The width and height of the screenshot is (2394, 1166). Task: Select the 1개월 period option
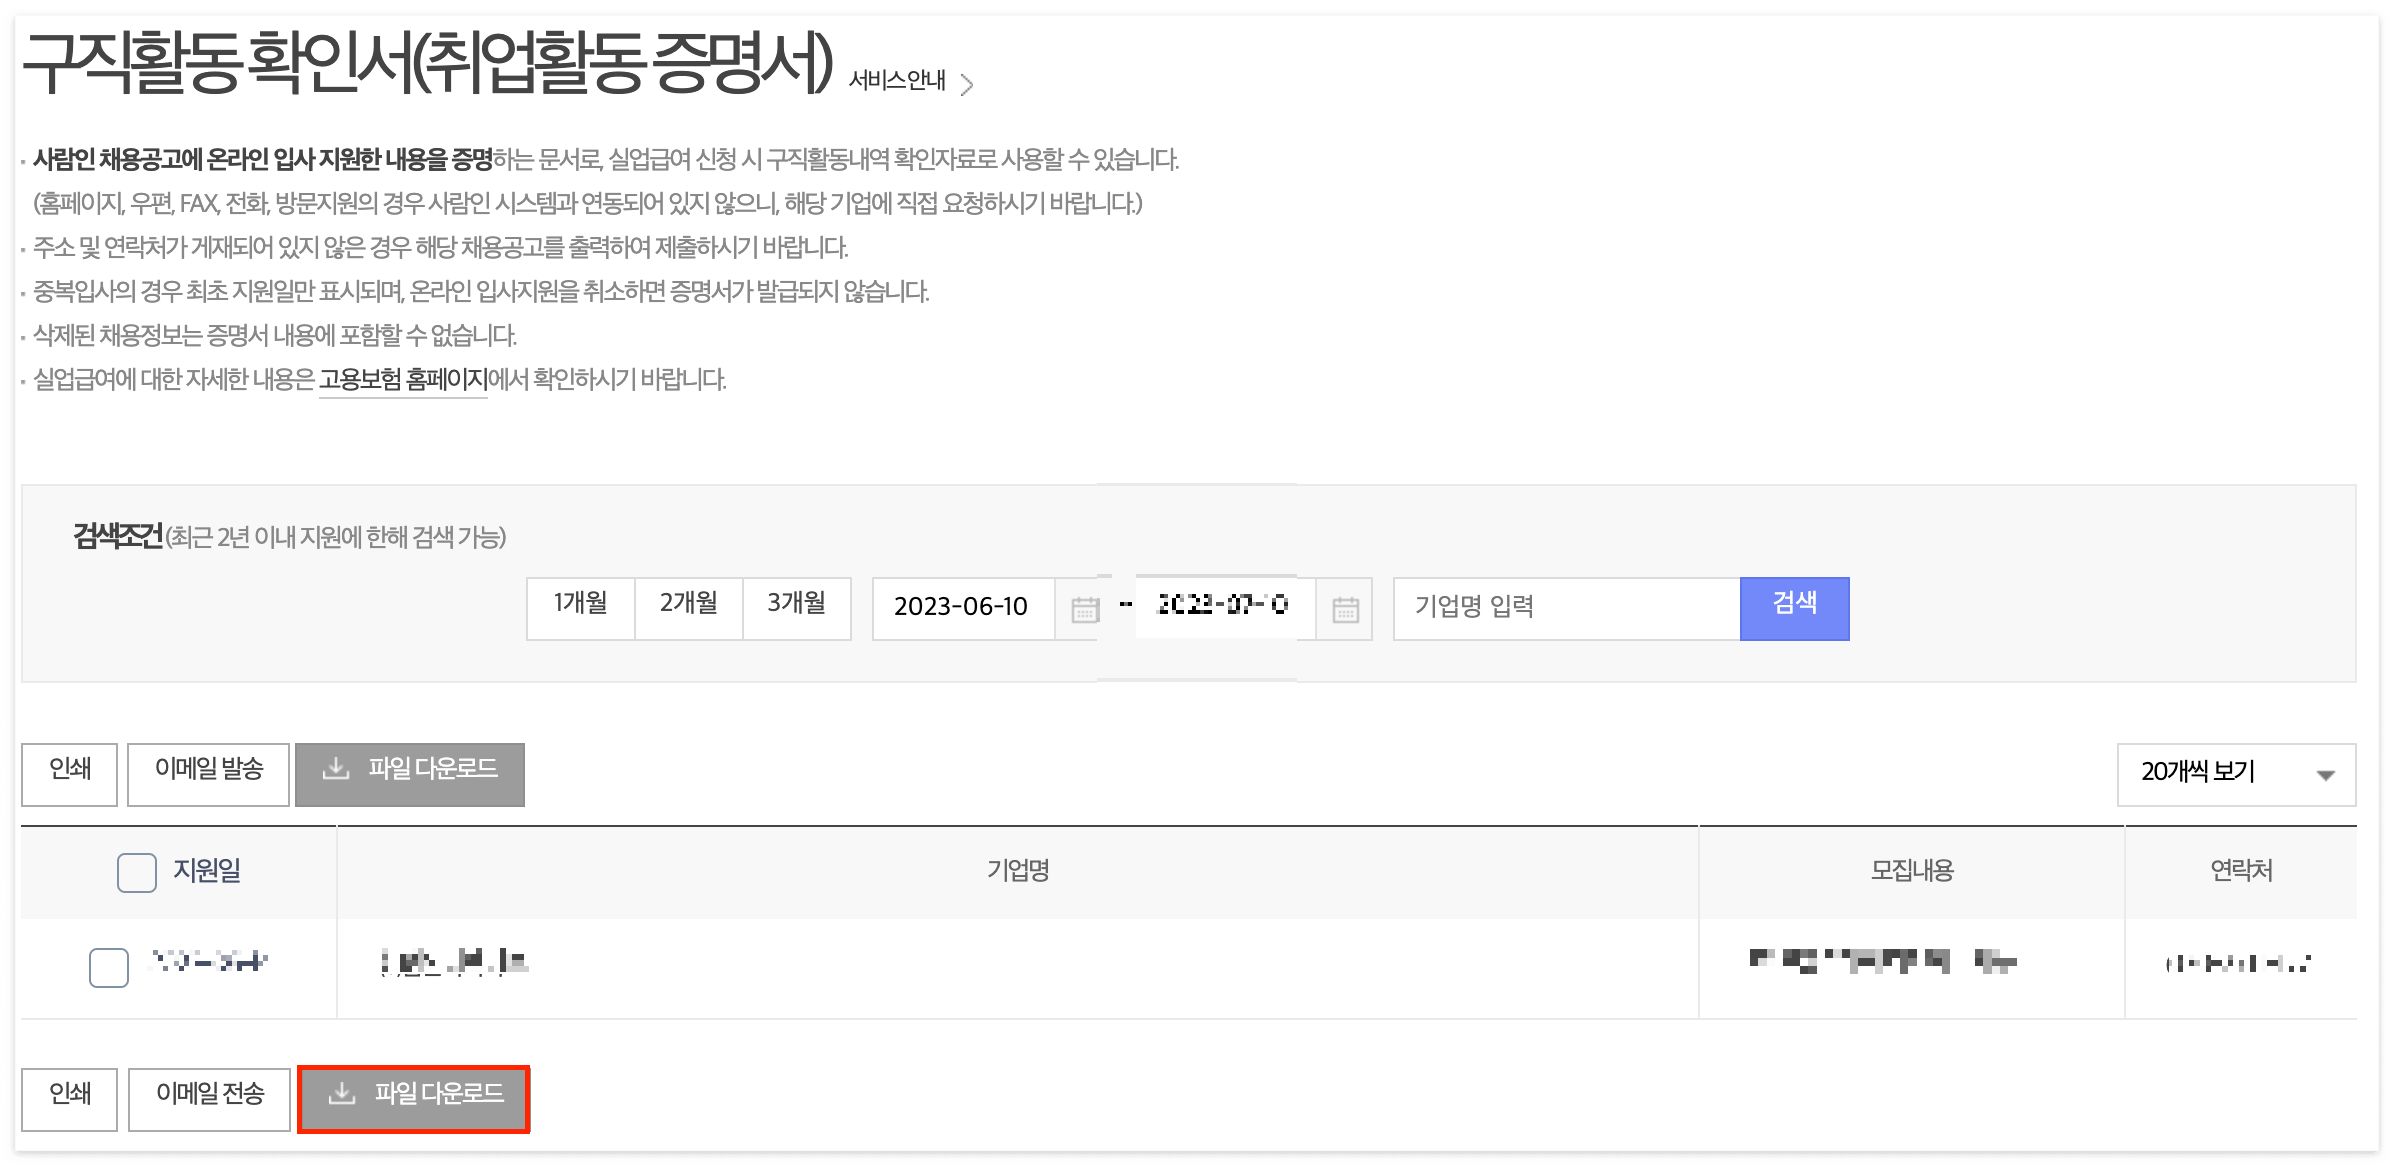[581, 607]
